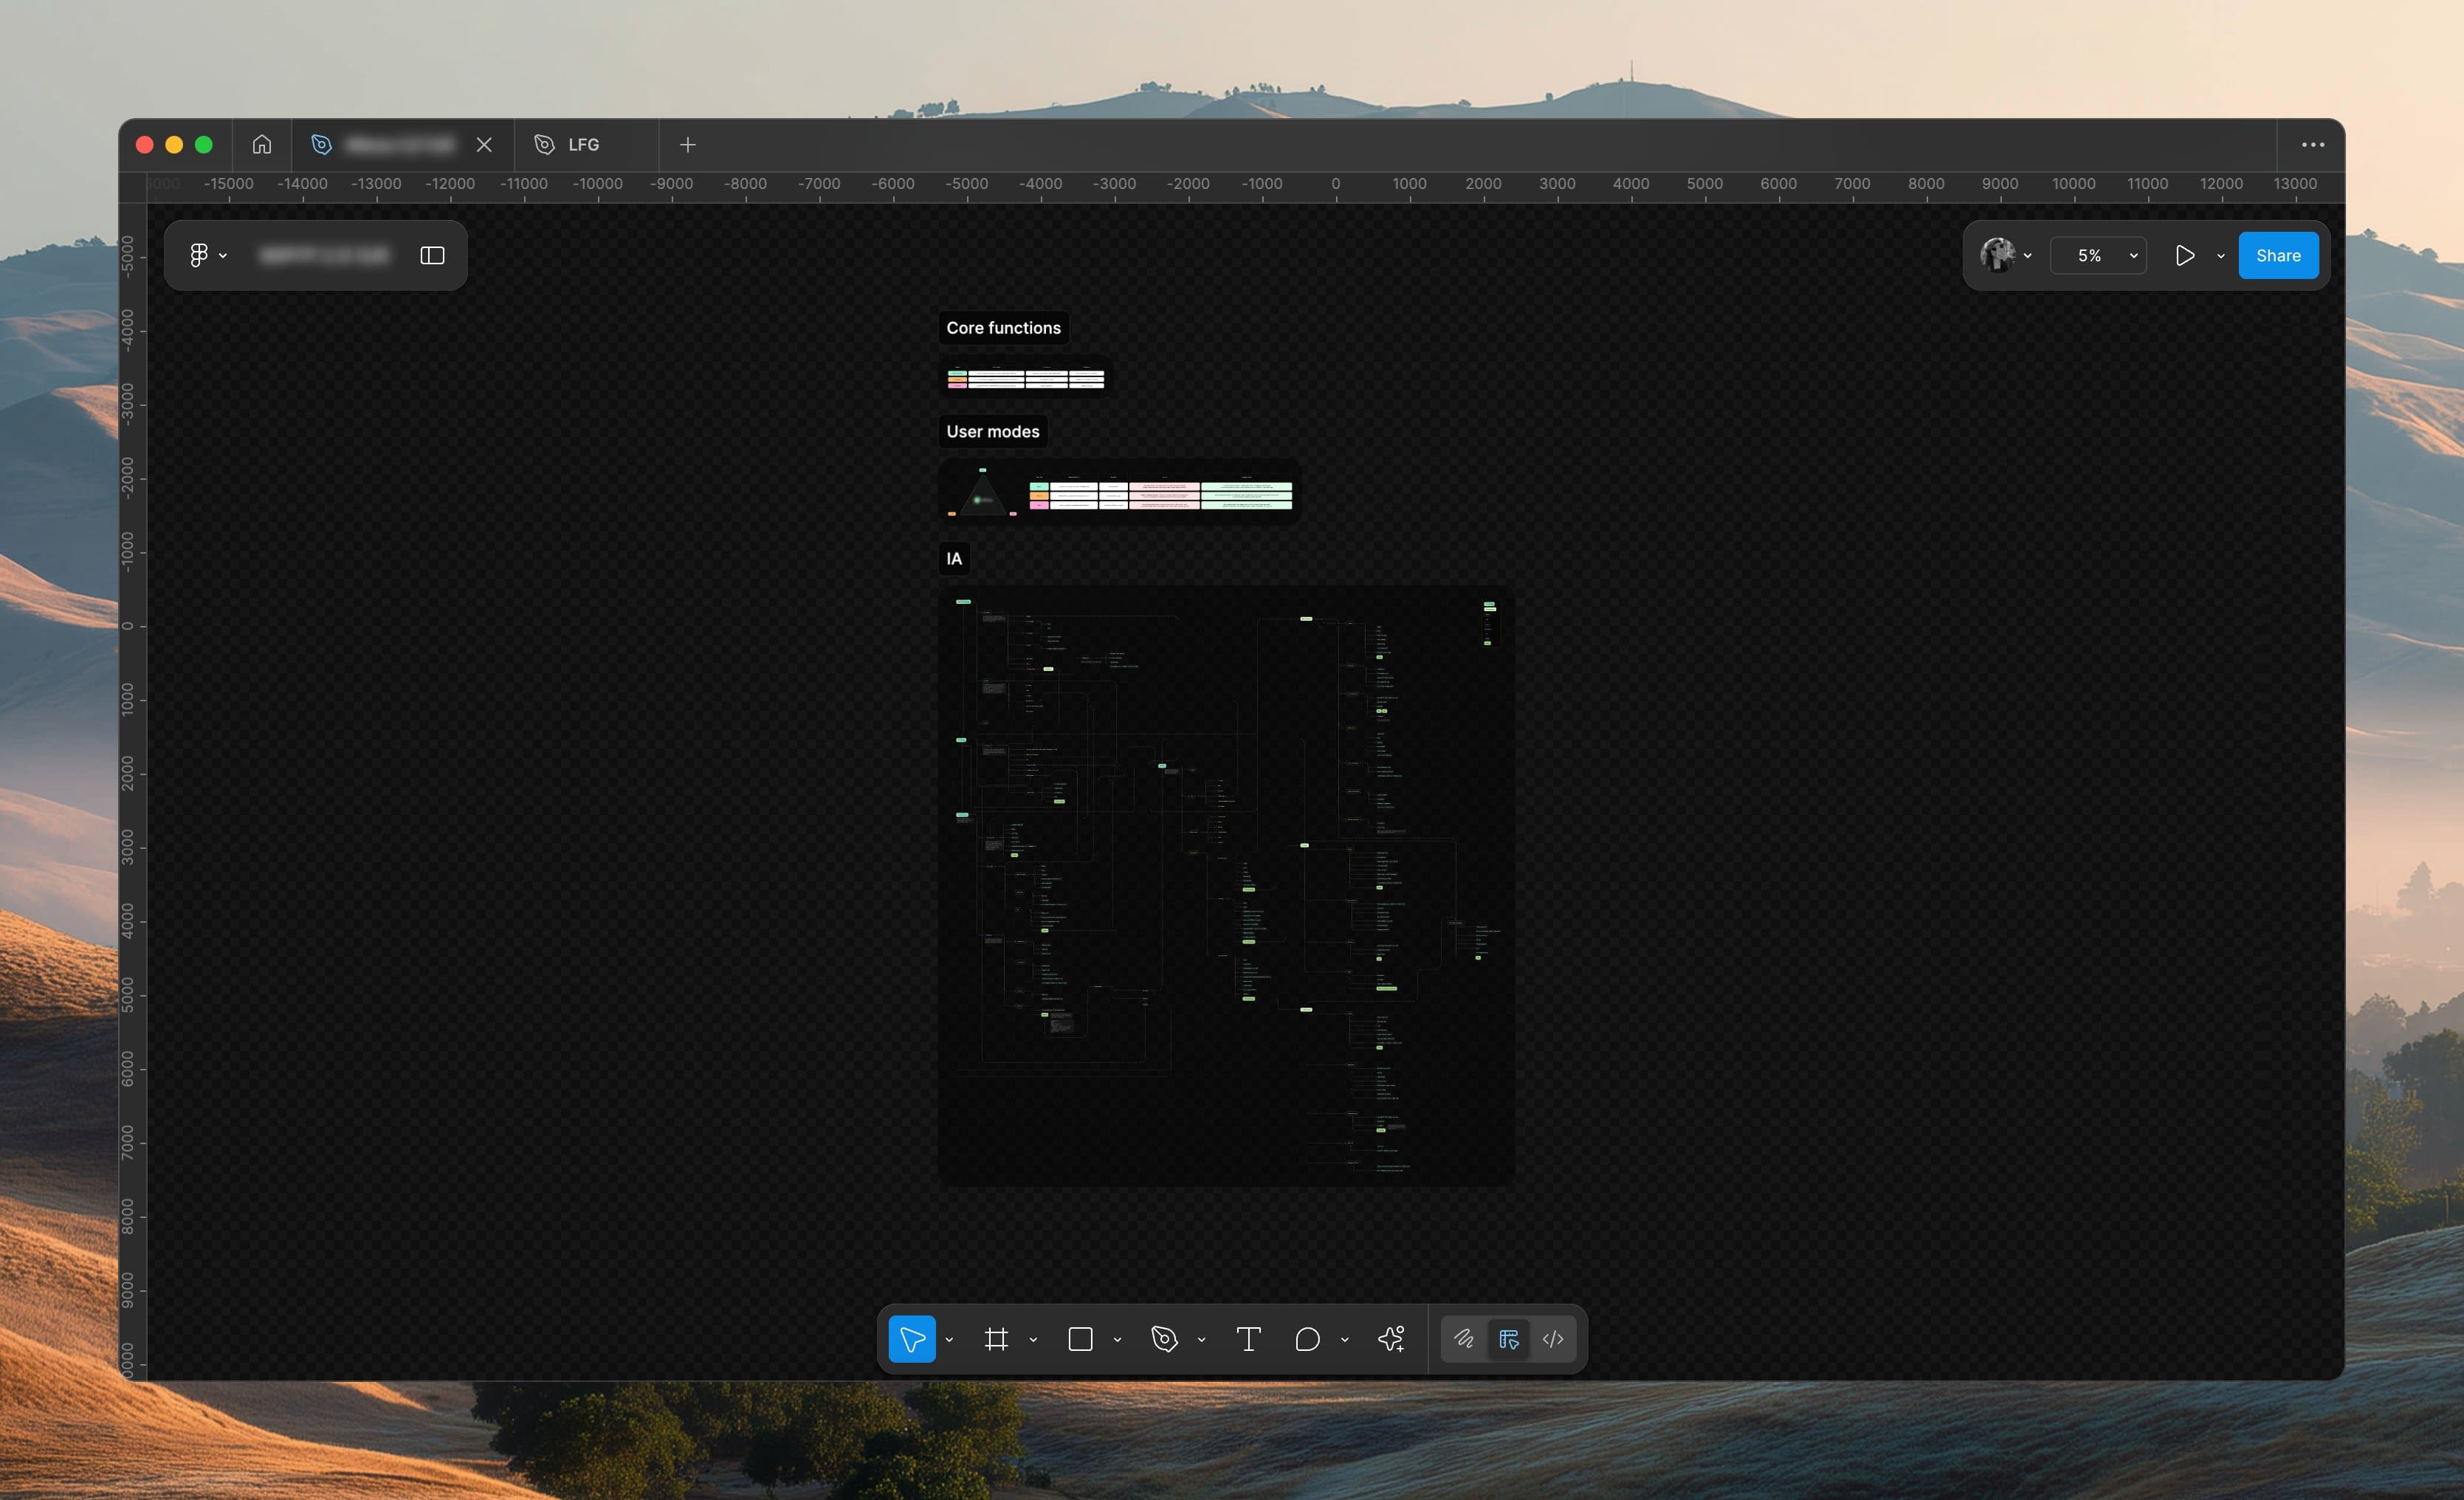This screenshot has height=1500, width=2464.
Task: Switch to Design mode
Action: tap(1509, 1339)
